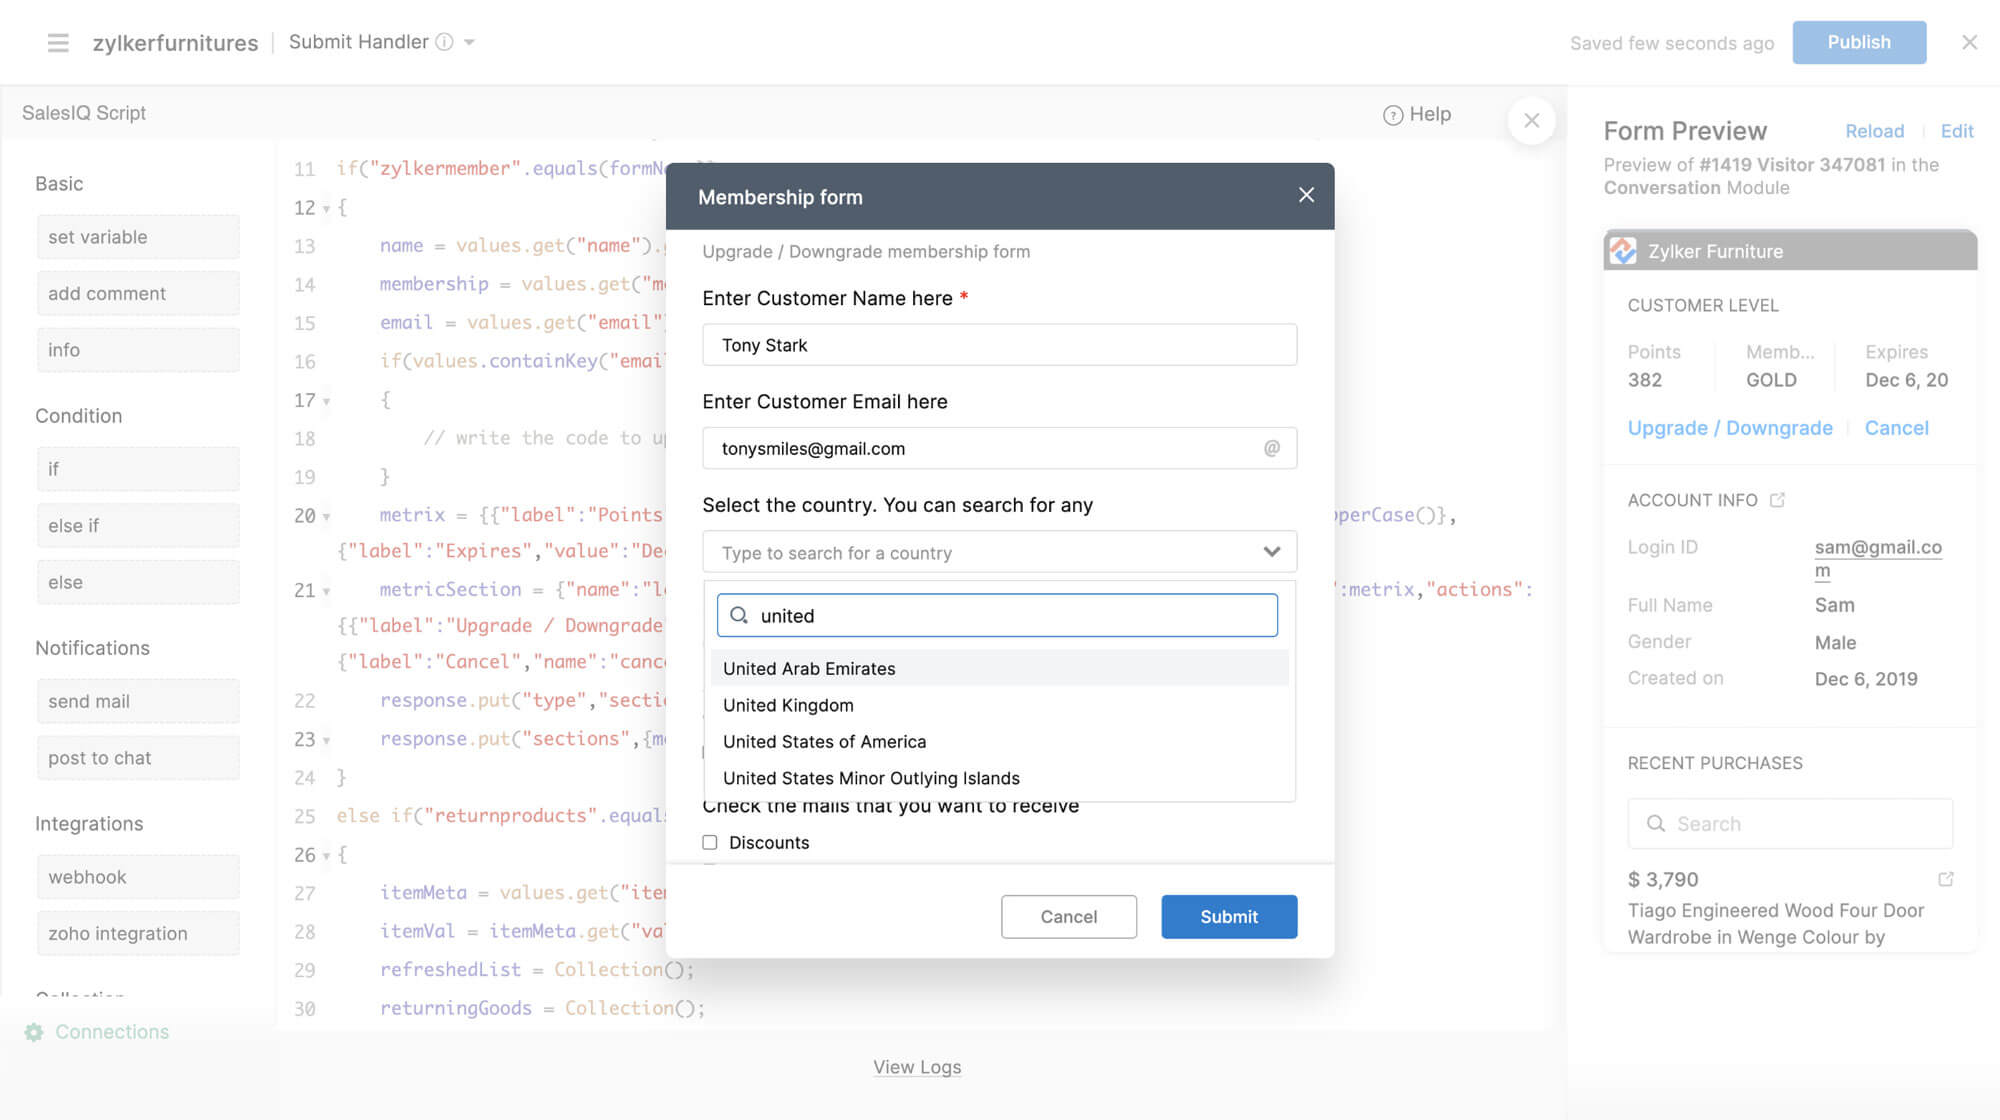Check the Discounts mail option
The image size is (2000, 1120).
(x=710, y=842)
